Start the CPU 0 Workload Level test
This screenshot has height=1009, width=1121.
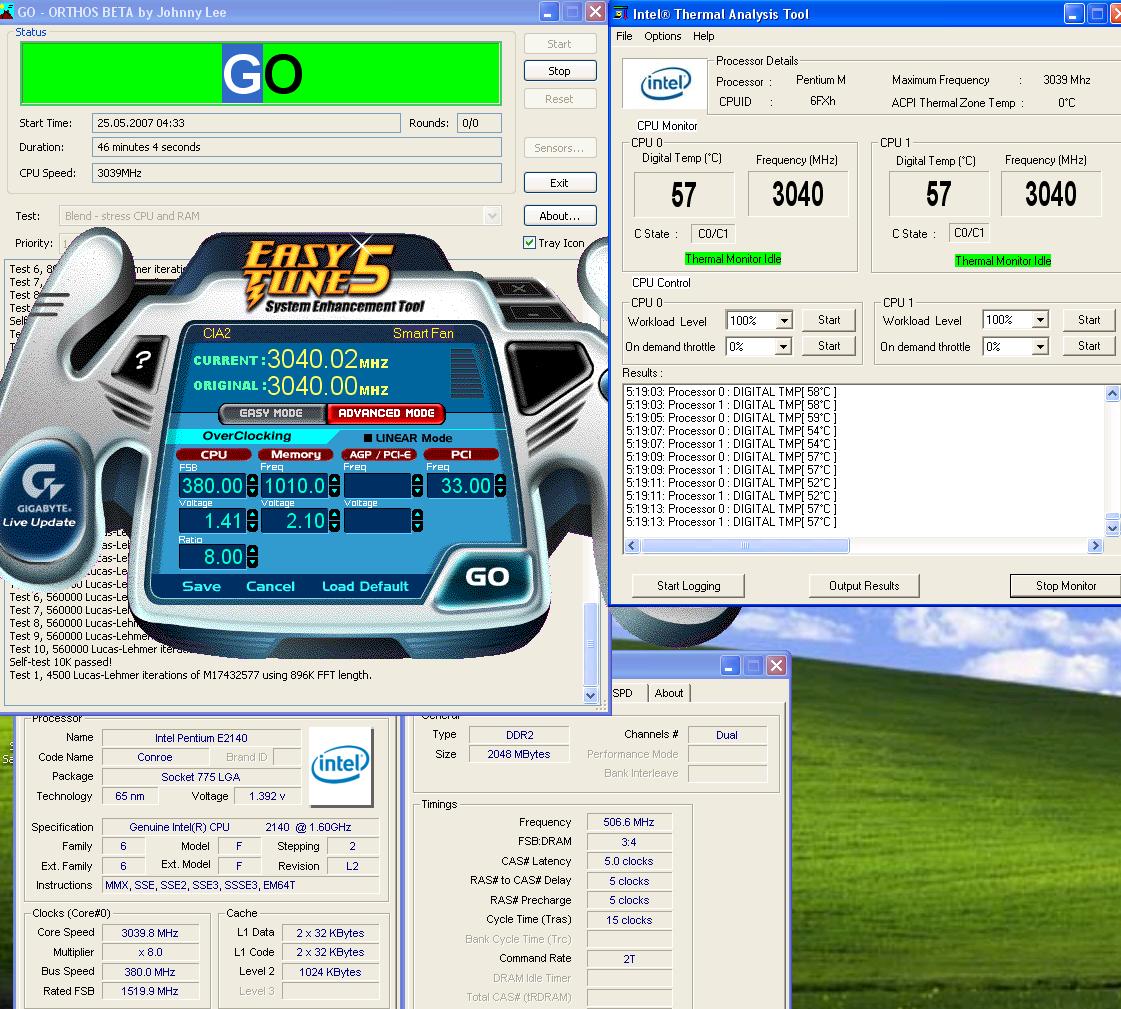[829, 320]
